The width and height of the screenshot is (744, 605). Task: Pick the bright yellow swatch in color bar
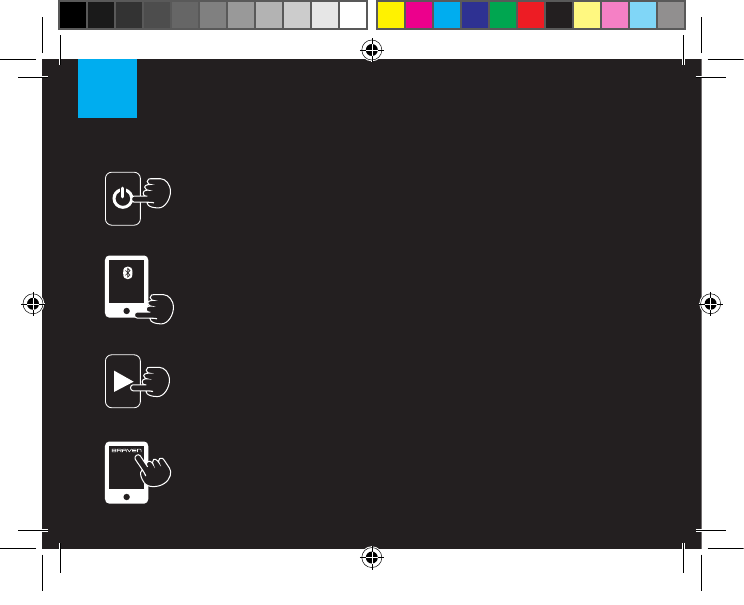click(391, 15)
